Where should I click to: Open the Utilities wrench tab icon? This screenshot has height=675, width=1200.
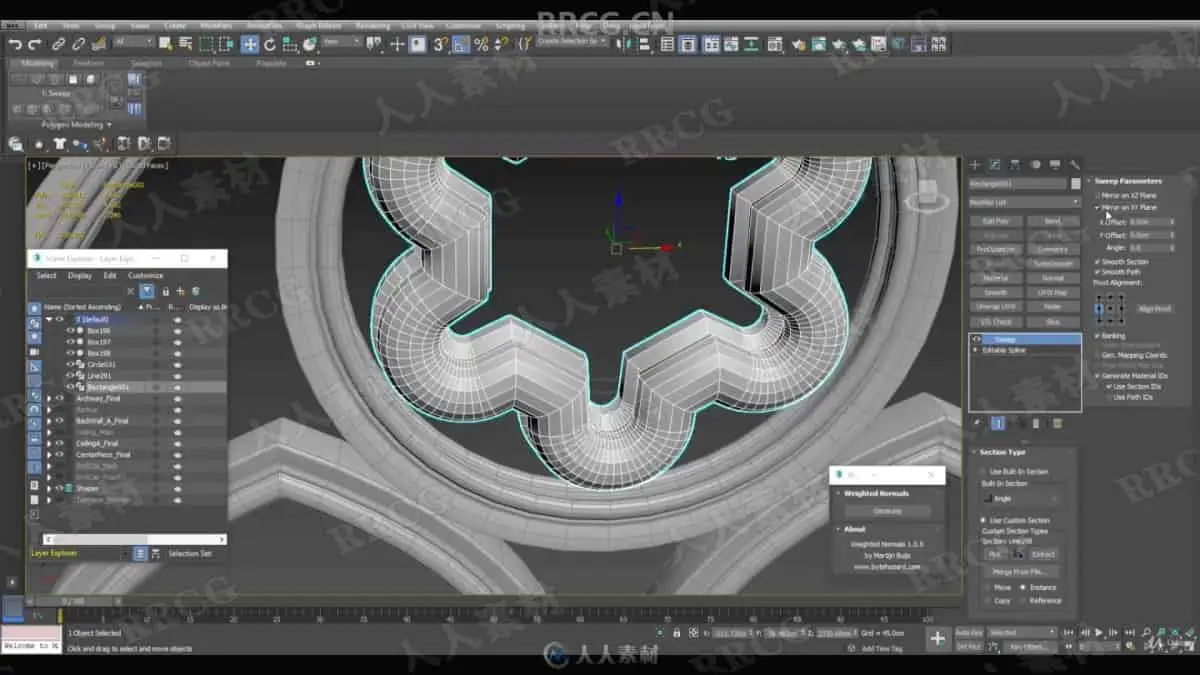pos(1075,165)
